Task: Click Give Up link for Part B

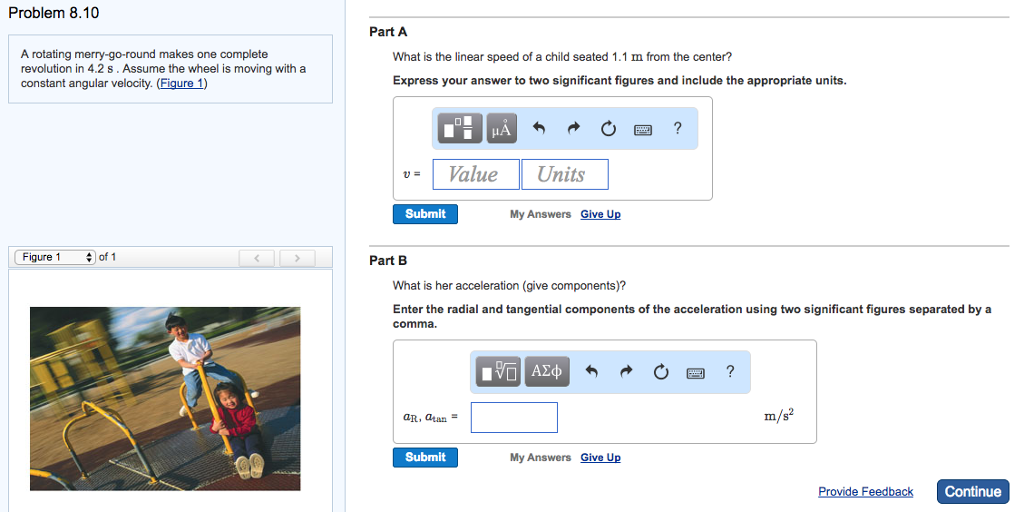Action: 600,458
